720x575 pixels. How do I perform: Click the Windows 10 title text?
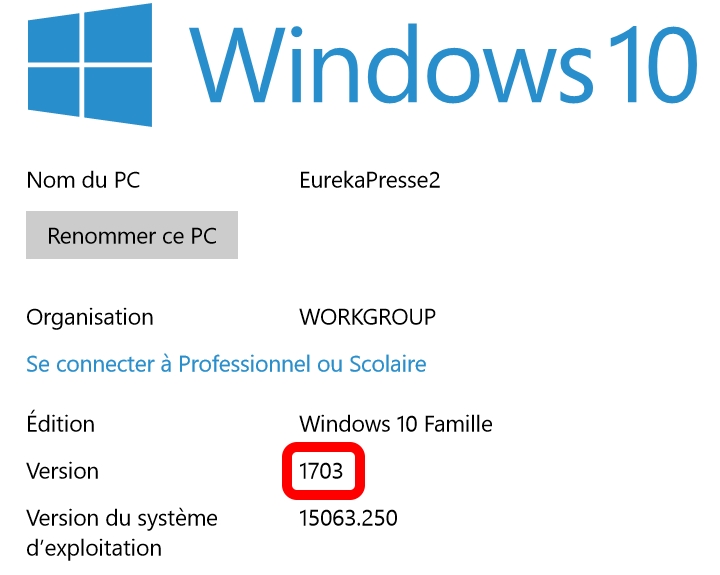tap(444, 64)
